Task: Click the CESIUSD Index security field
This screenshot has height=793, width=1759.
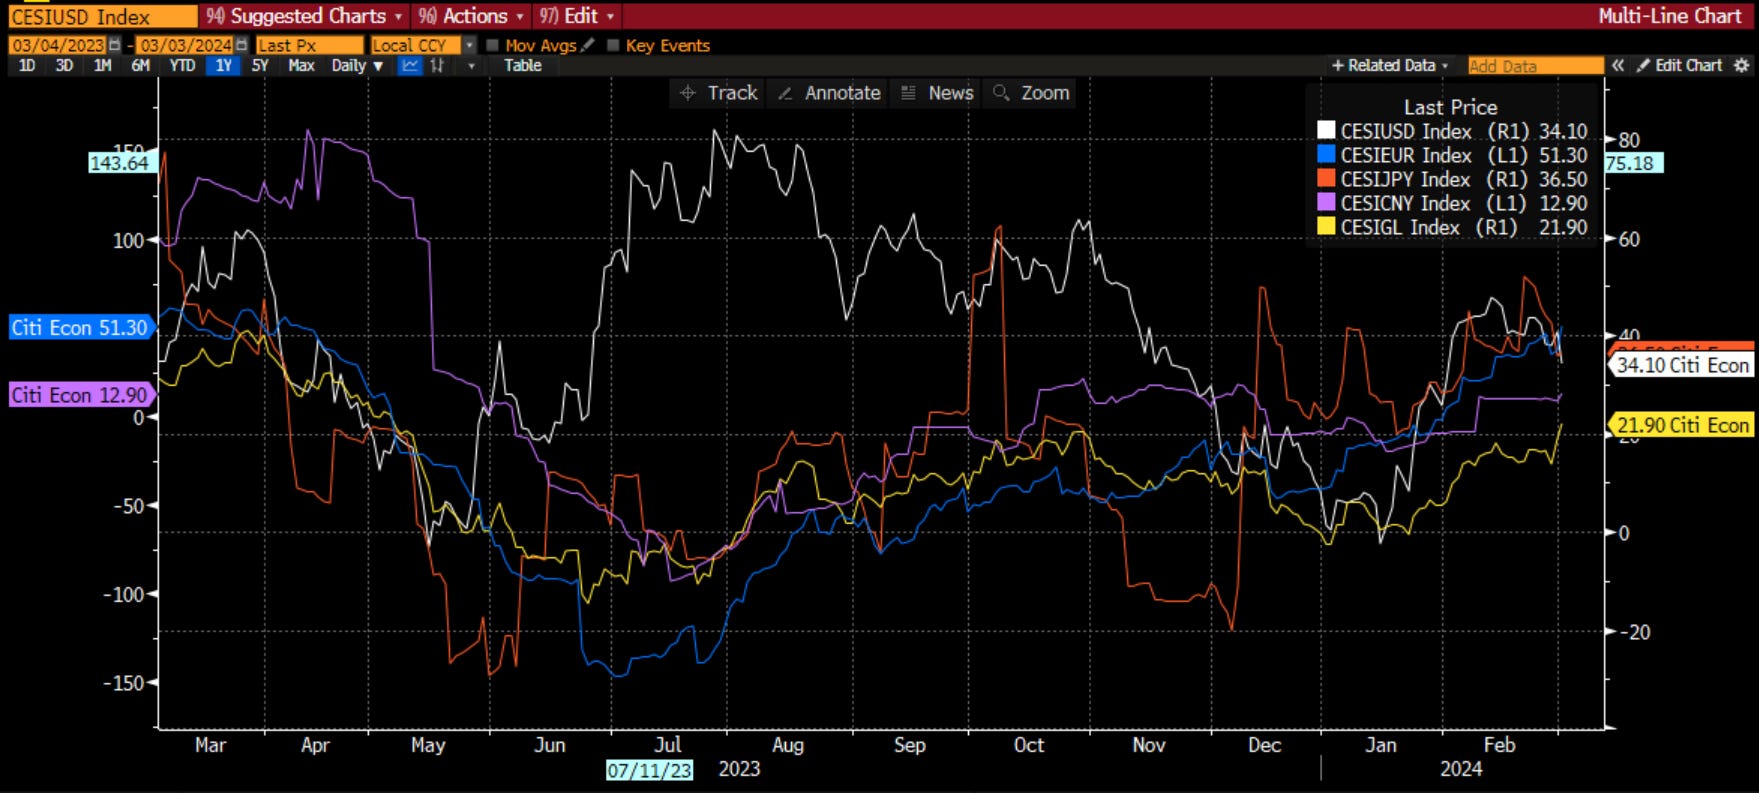Action: click(x=102, y=17)
